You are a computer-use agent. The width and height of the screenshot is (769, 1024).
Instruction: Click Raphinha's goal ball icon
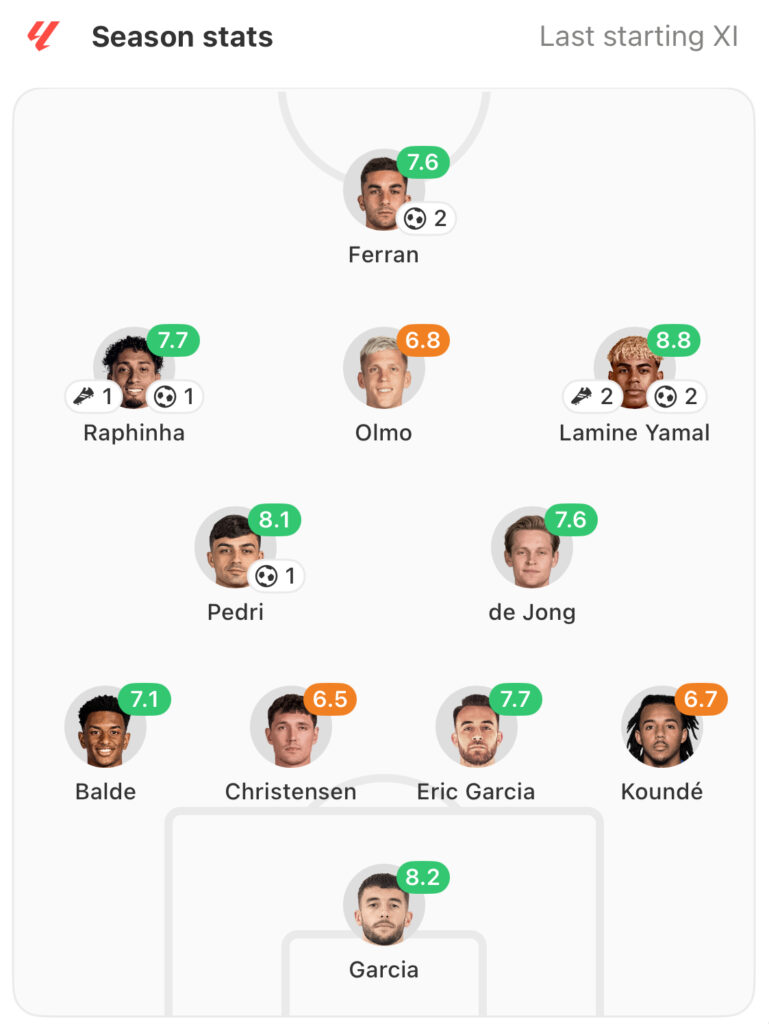(x=165, y=396)
